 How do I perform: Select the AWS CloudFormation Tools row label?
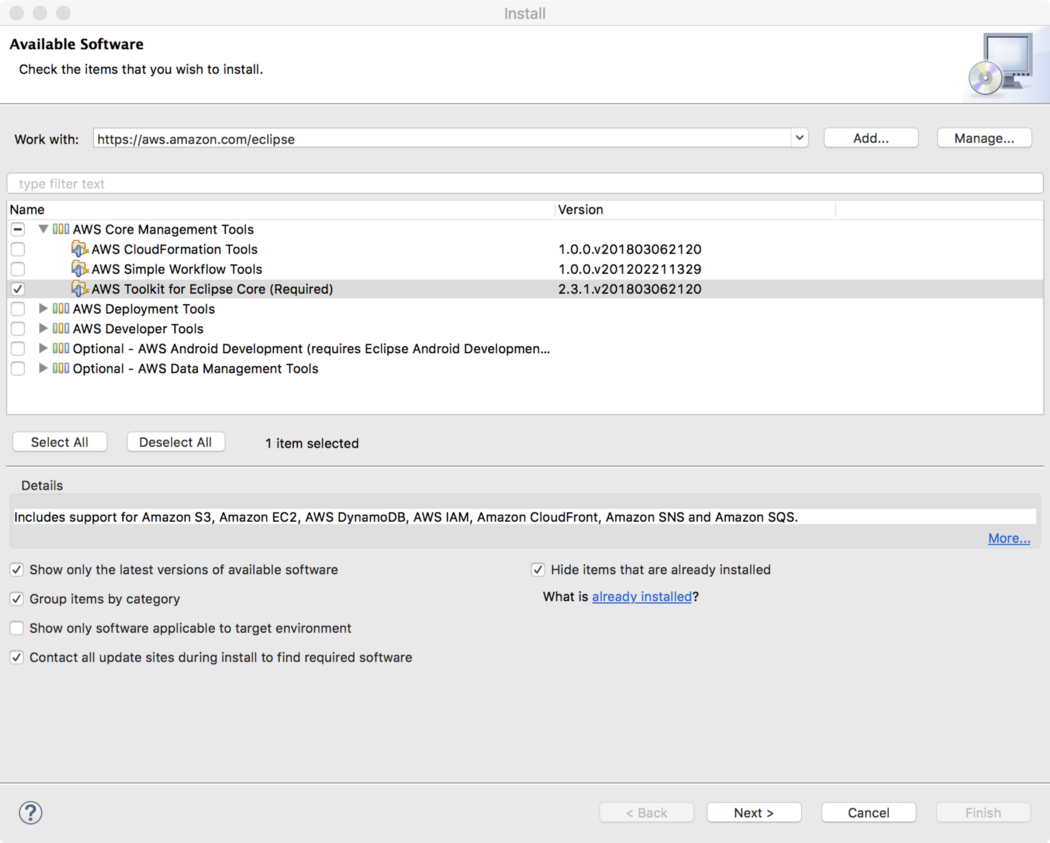point(174,249)
